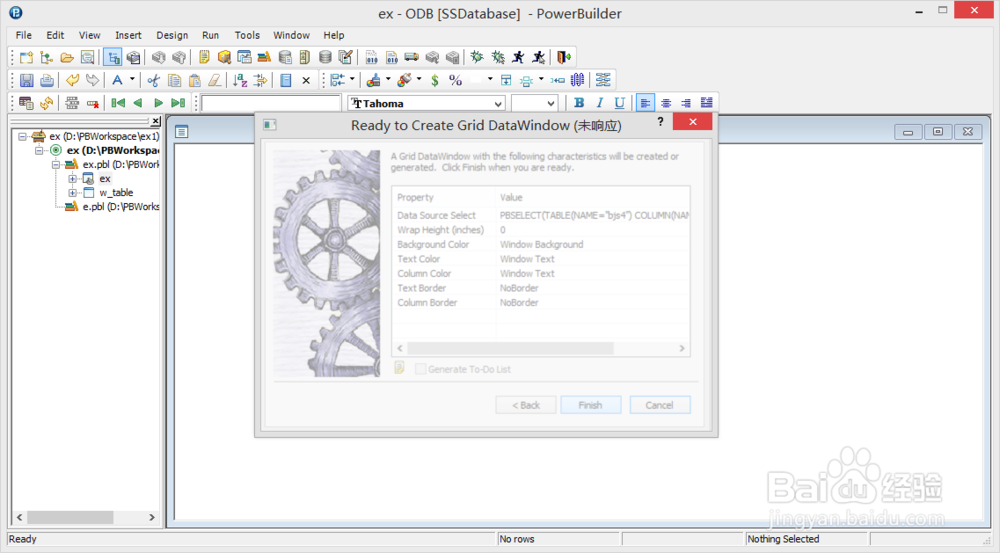Click the Copy icon
Screen dimensions: 1000x553
point(174,80)
